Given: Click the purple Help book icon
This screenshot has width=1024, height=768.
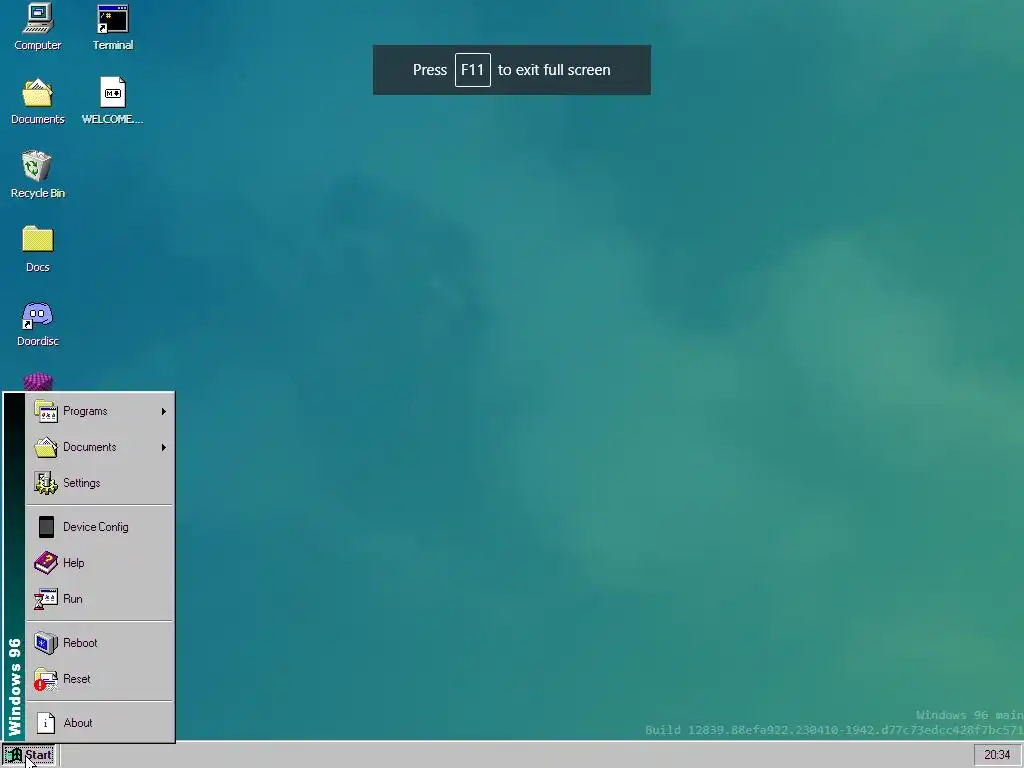Looking at the screenshot, I should tap(46, 563).
